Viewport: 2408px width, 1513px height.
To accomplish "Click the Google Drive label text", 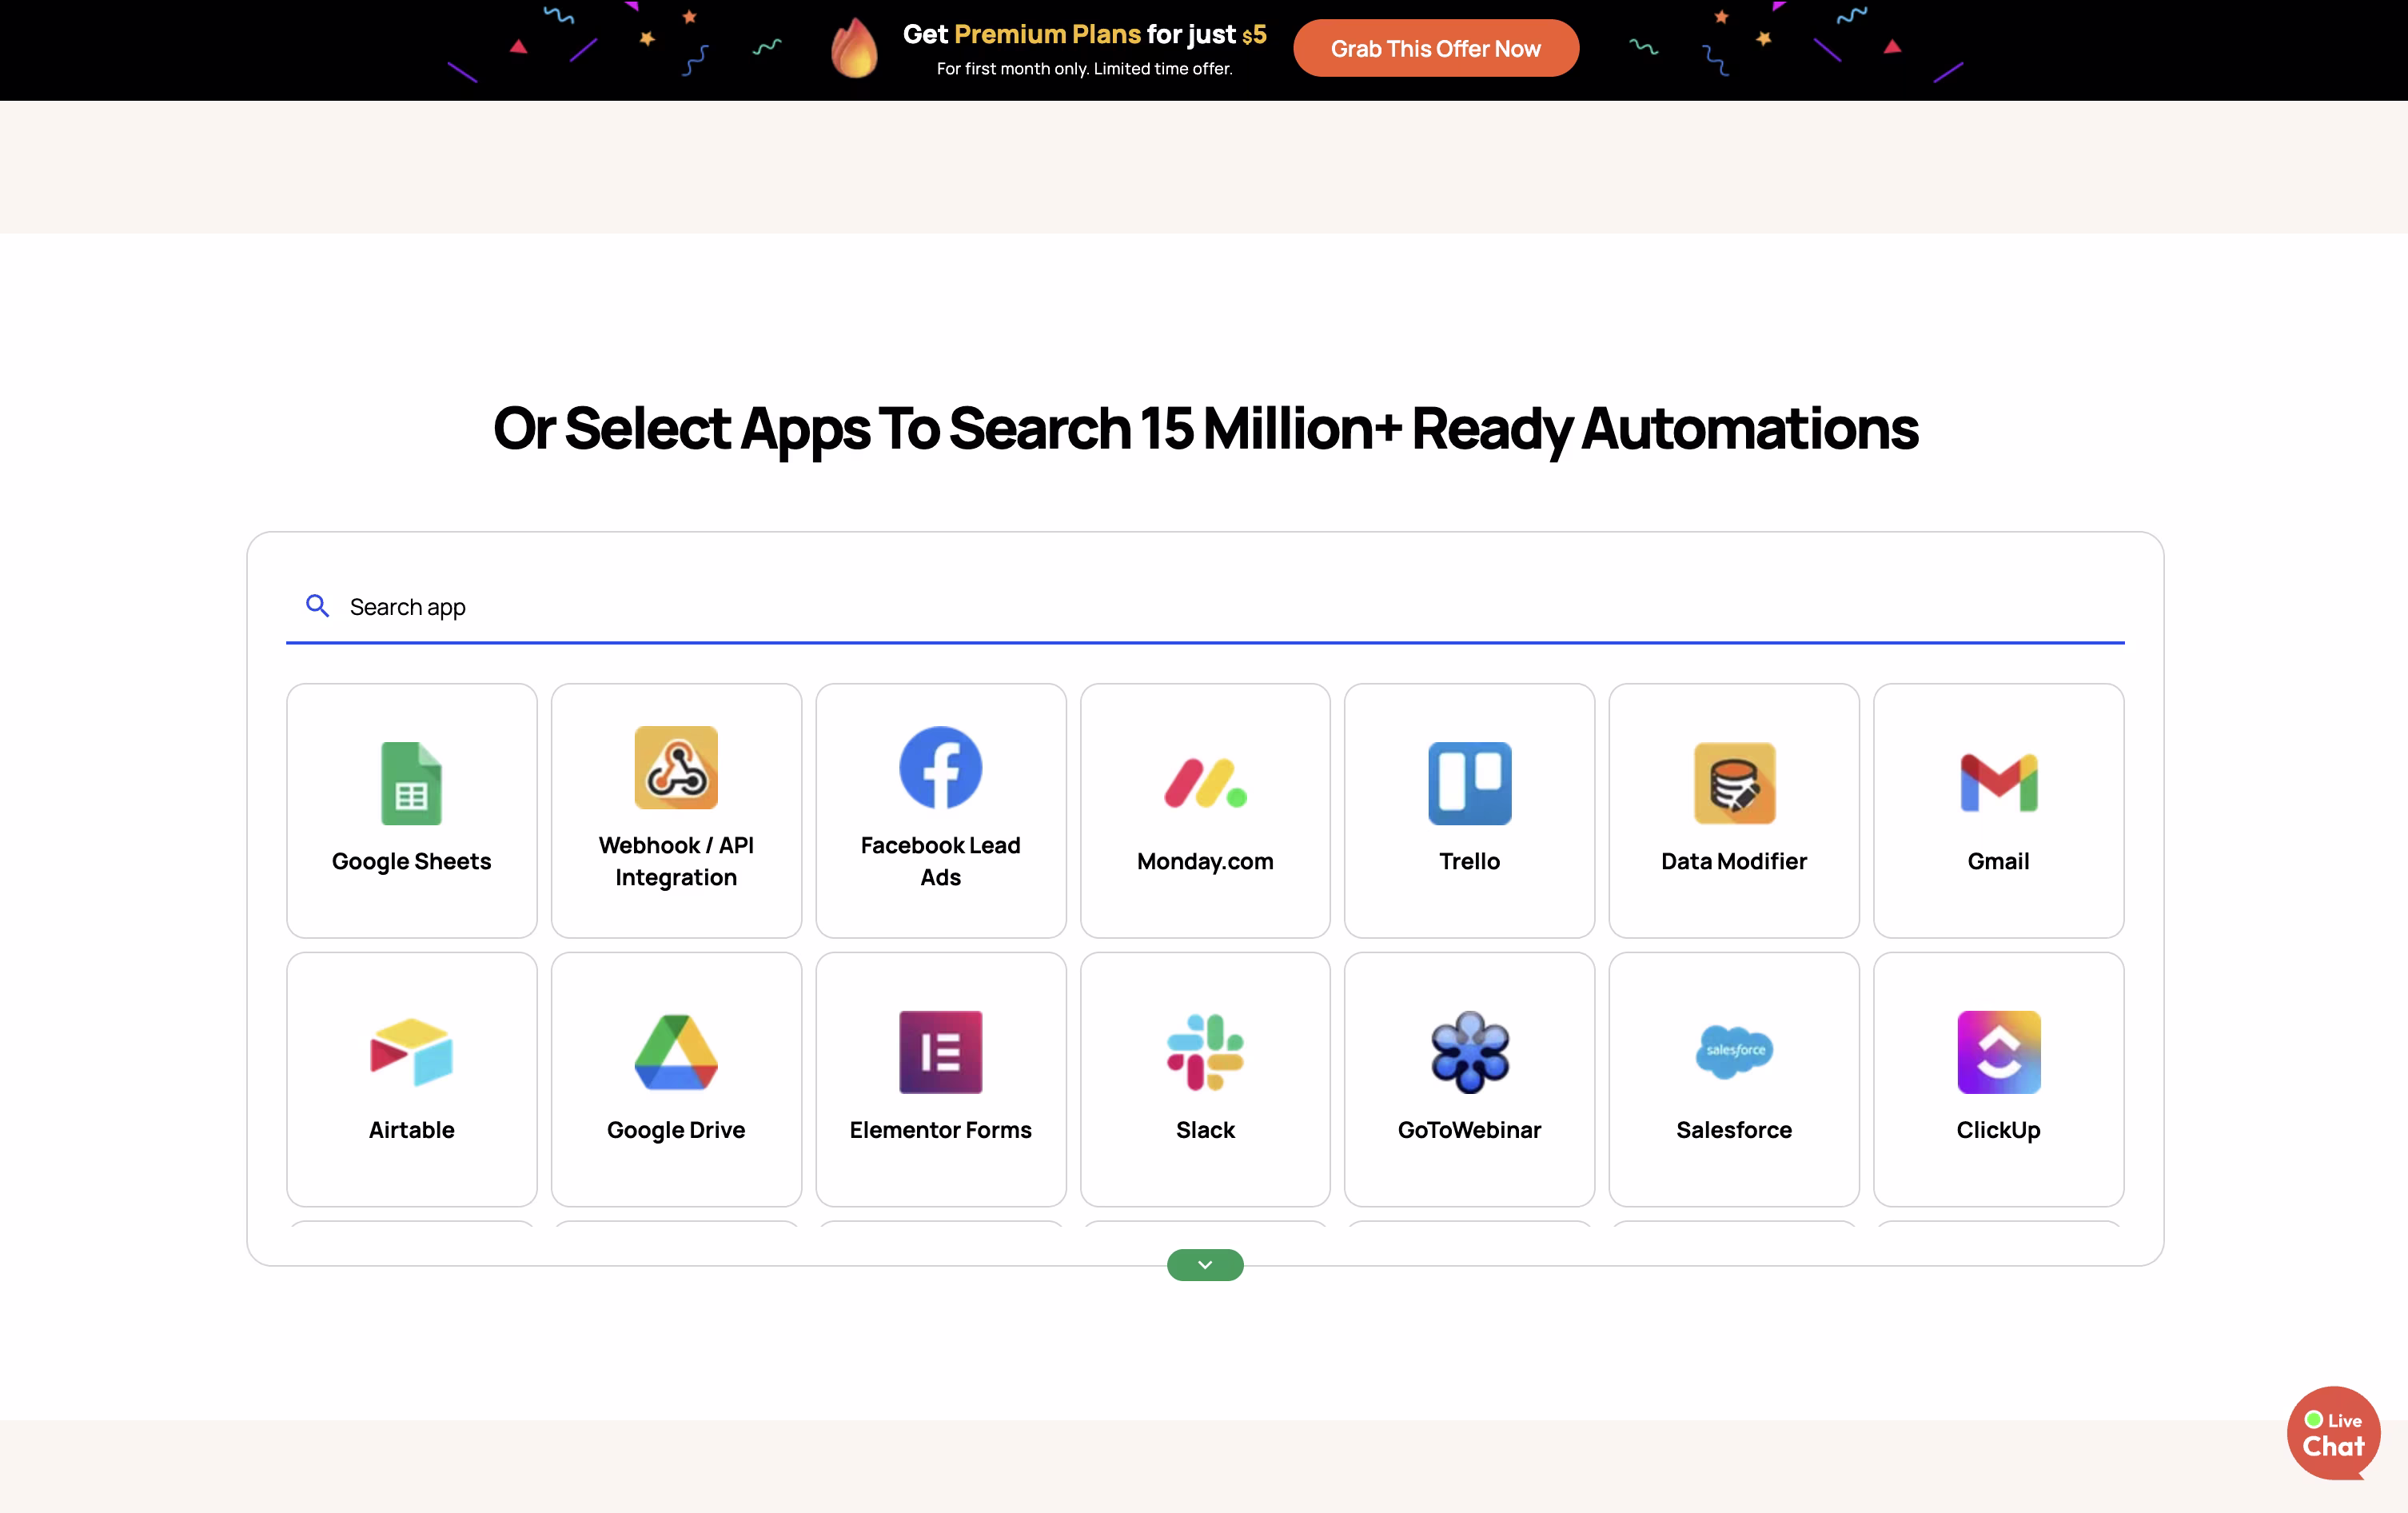I will [676, 1129].
